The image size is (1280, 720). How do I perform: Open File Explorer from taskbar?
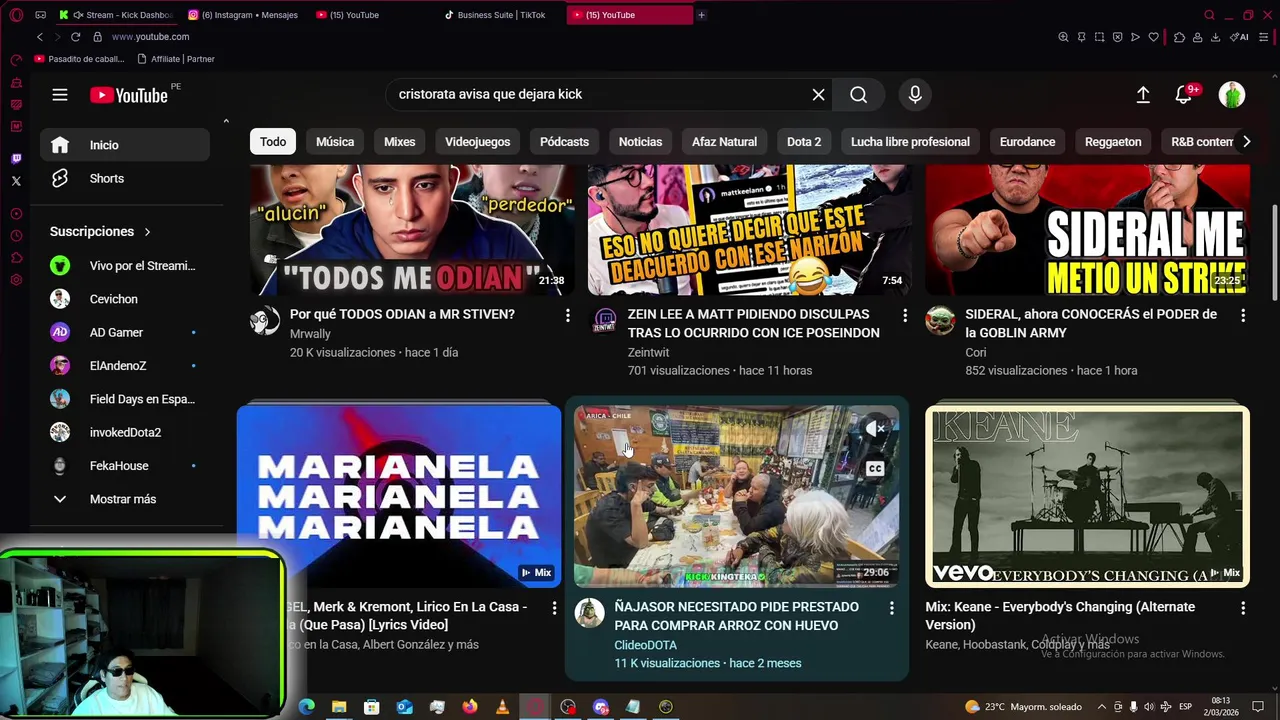coord(339,707)
